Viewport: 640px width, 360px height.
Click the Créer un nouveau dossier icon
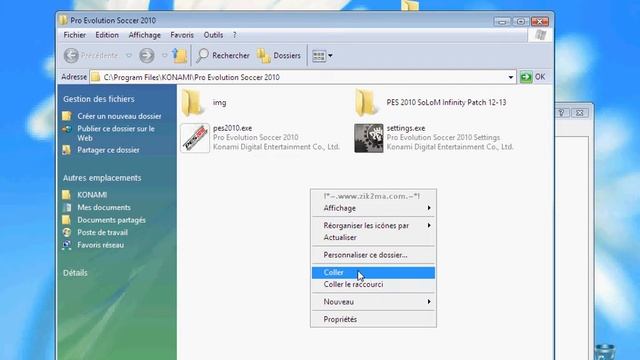[67, 116]
